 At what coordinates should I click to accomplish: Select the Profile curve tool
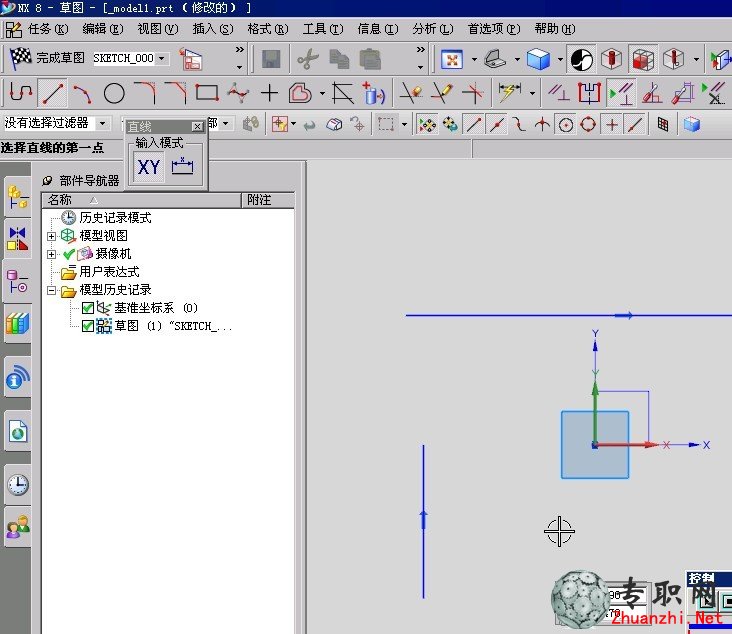21,92
